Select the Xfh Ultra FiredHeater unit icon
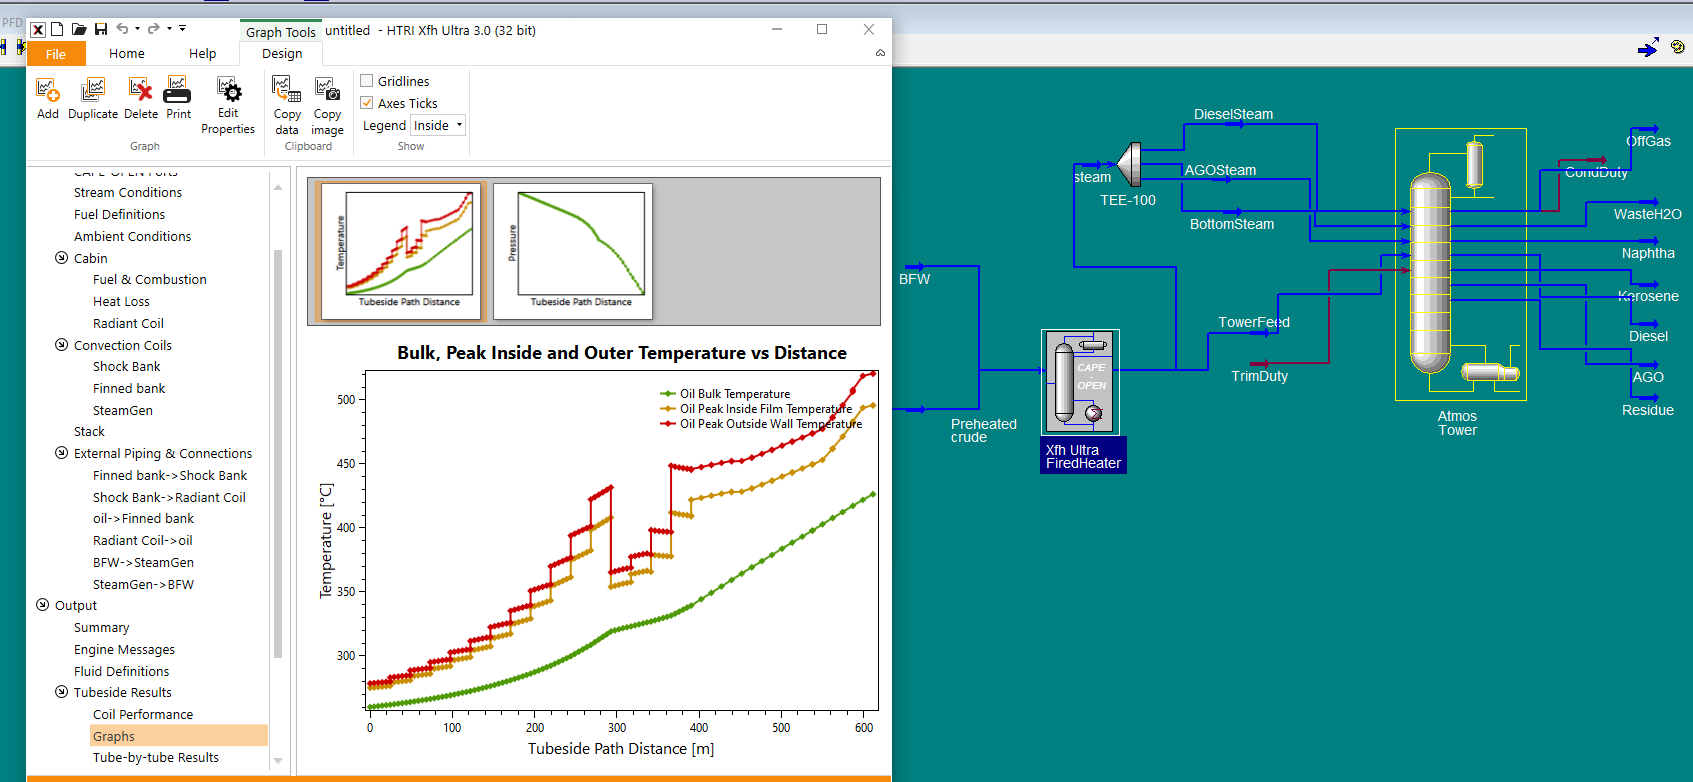Image resolution: width=1693 pixels, height=782 pixels. click(x=1080, y=382)
